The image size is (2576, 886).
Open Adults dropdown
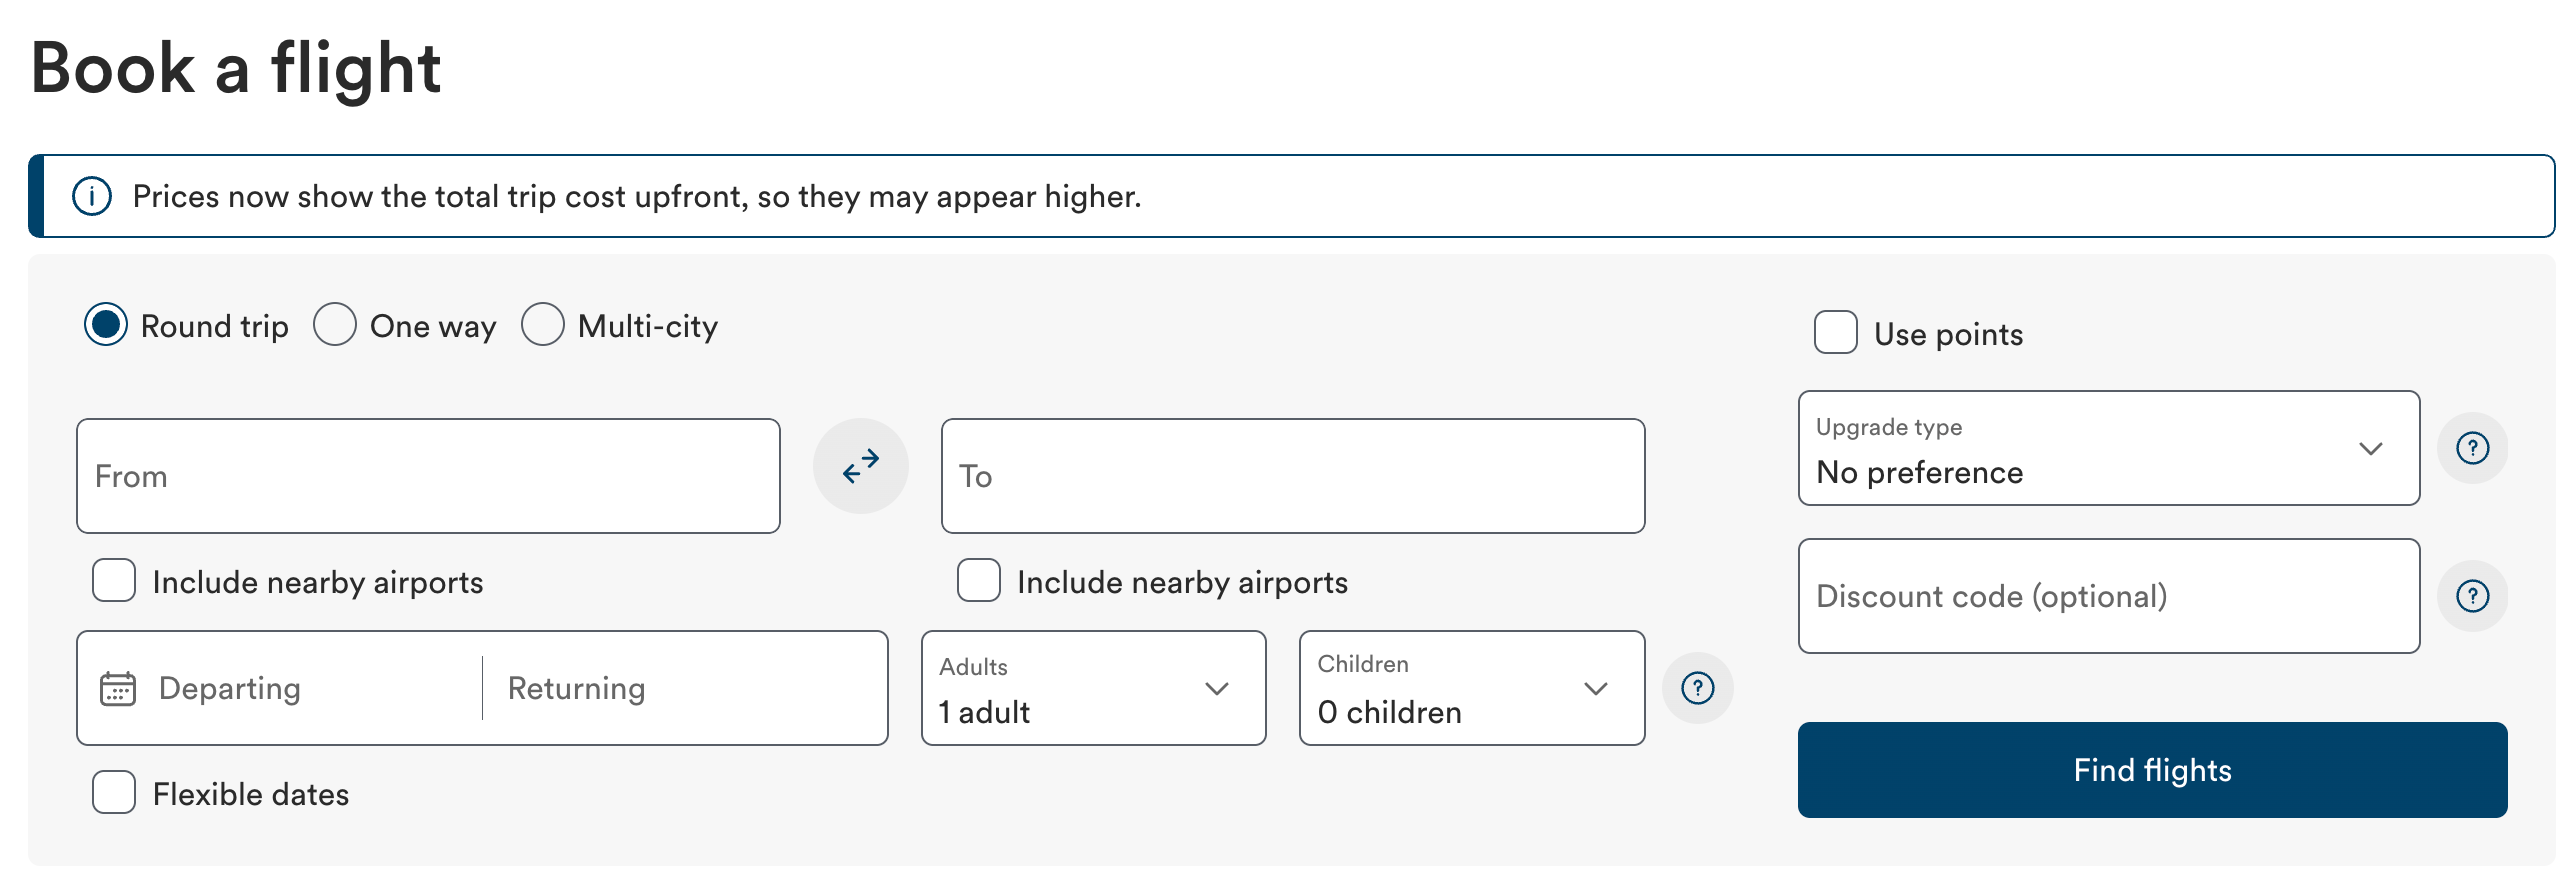1094,688
